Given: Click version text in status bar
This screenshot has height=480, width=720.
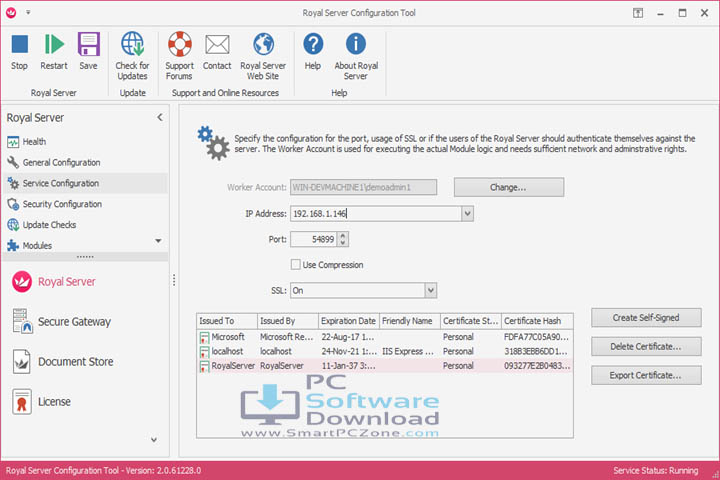Looking at the screenshot, I should pyautogui.click(x=103, y=470).
